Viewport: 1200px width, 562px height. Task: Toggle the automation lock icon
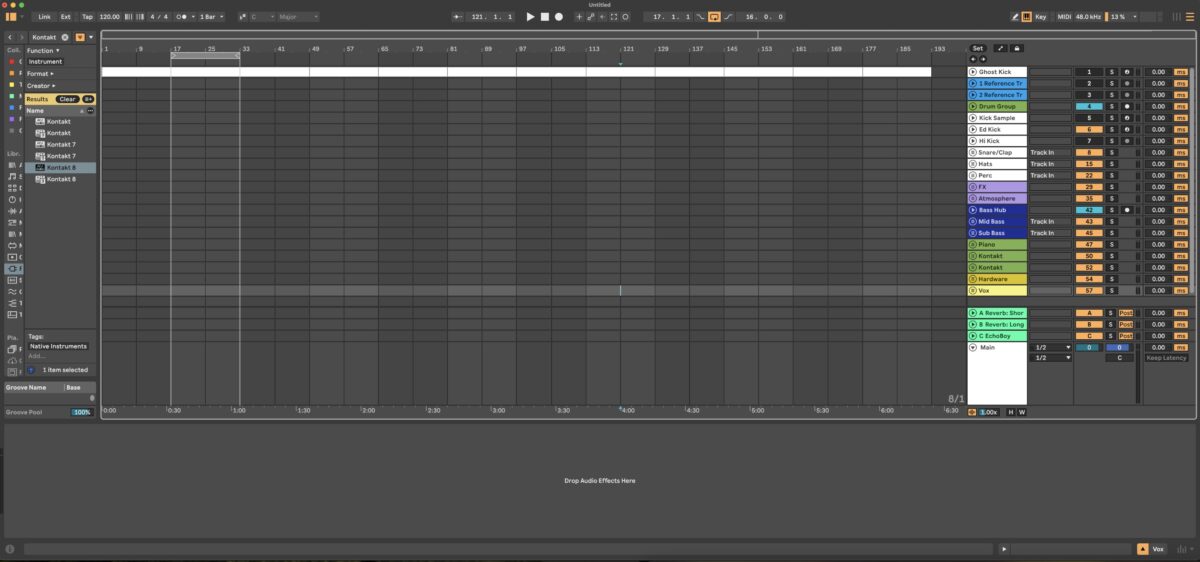point(1016,48)
